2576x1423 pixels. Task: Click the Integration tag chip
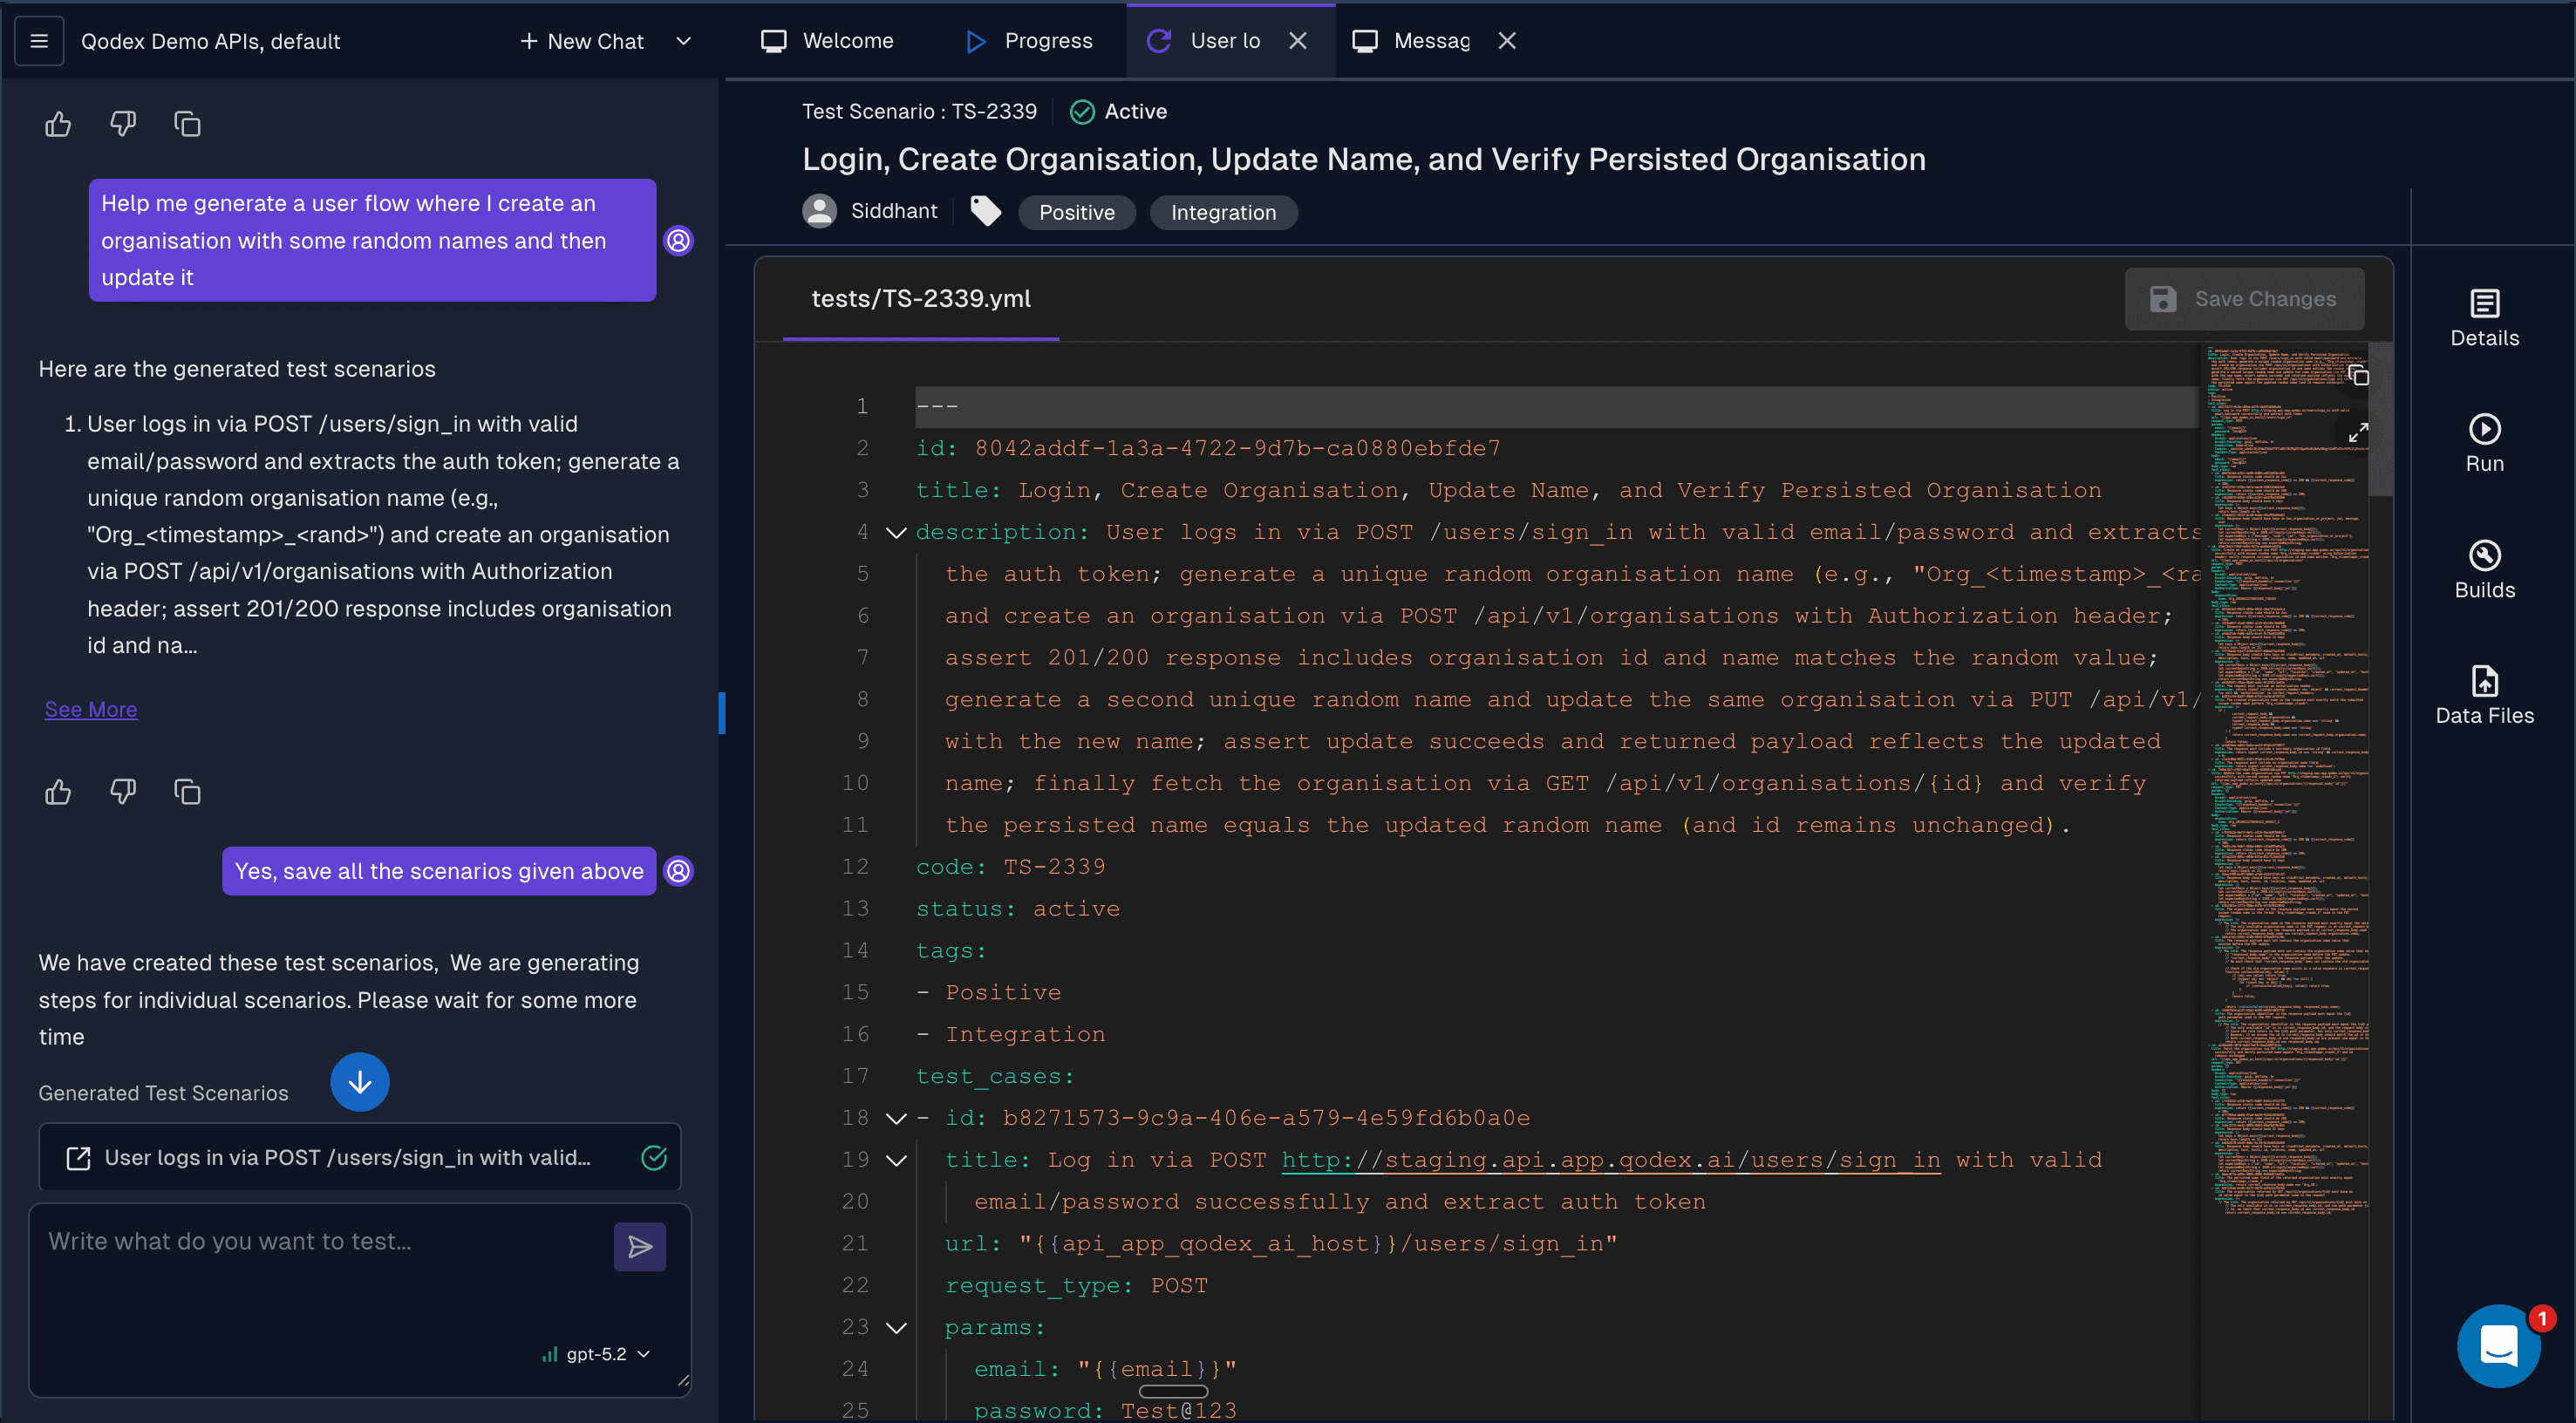(1224, 212)
